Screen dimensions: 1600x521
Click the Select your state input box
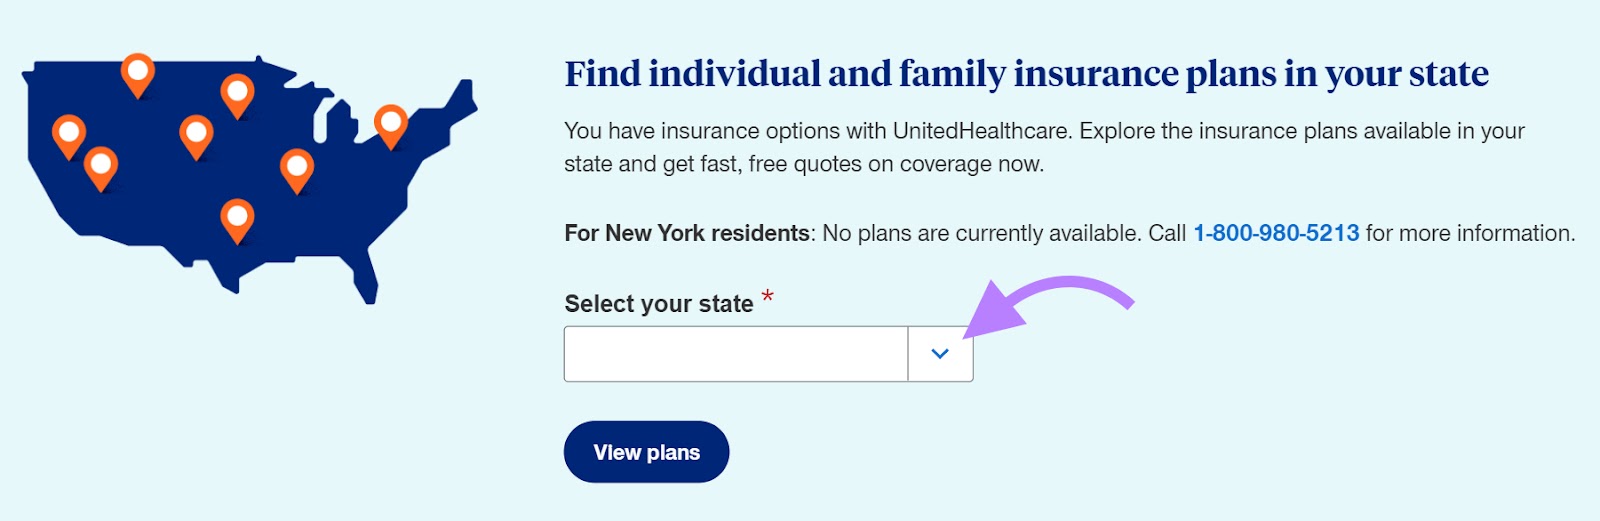(x=736, y=354)
